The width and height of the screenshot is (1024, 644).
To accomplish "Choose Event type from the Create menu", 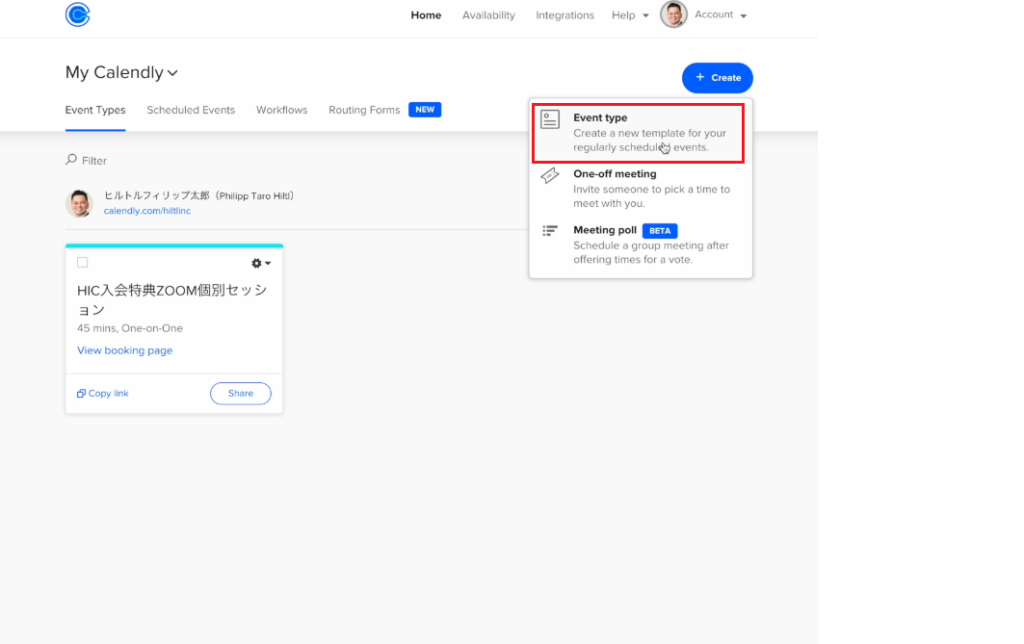I will click(x=638, y=133).
